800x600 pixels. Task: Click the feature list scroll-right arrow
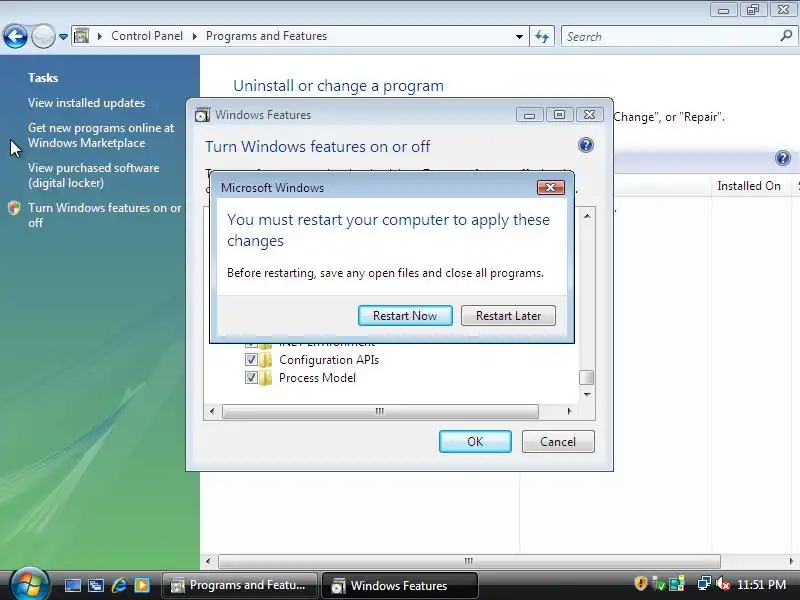[569, 411]
